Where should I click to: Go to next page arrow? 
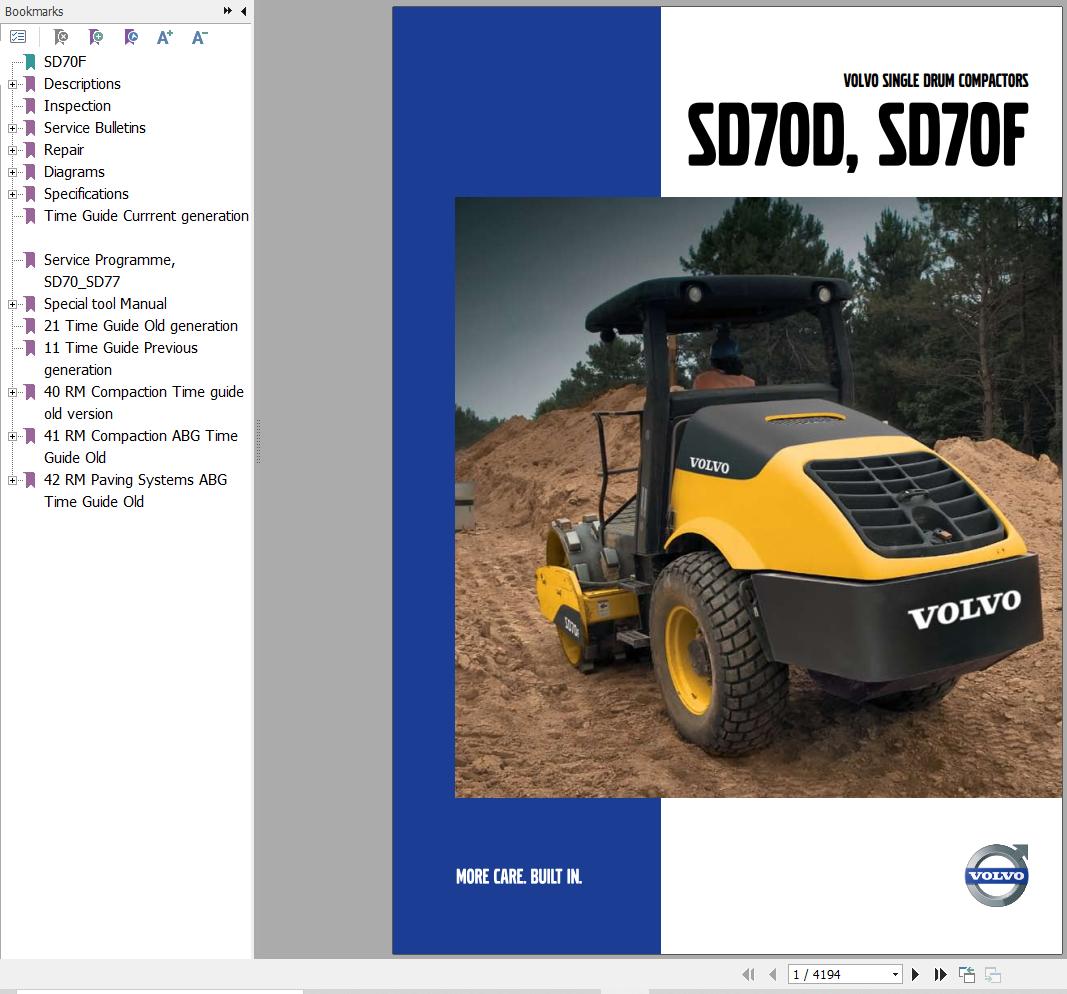[915, 974]
